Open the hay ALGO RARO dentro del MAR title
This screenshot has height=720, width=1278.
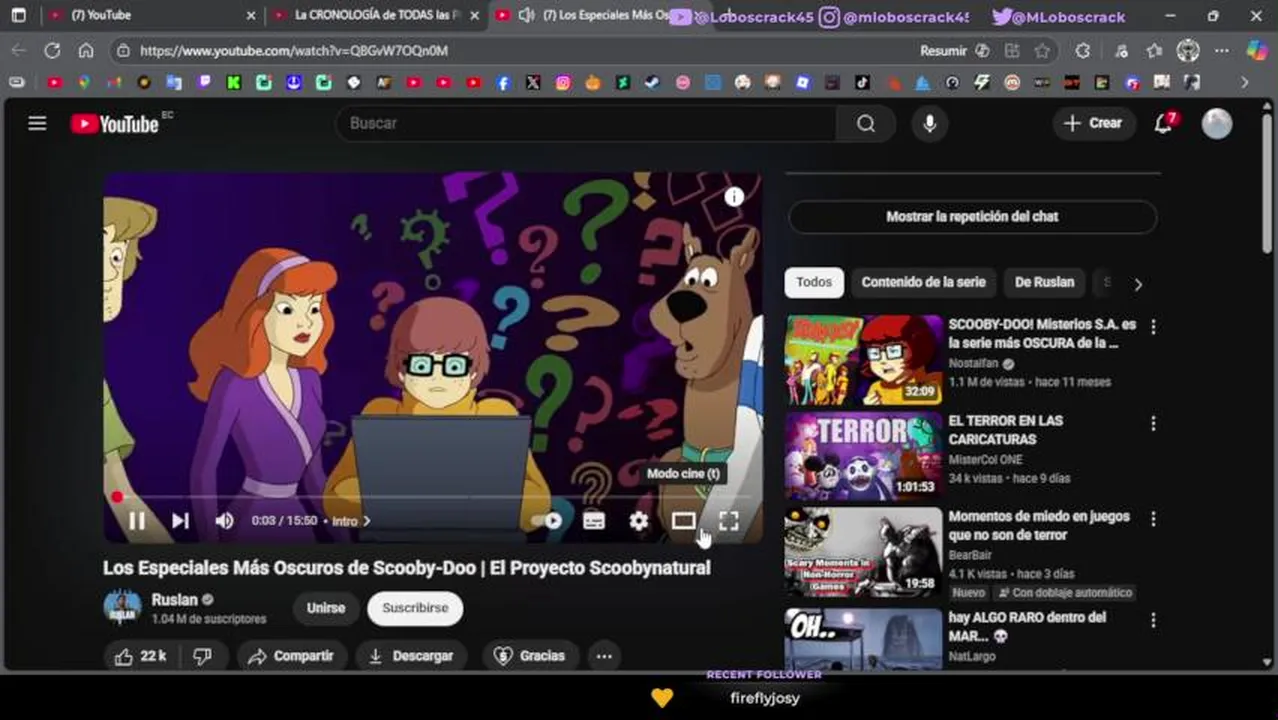pos(1027,627)
